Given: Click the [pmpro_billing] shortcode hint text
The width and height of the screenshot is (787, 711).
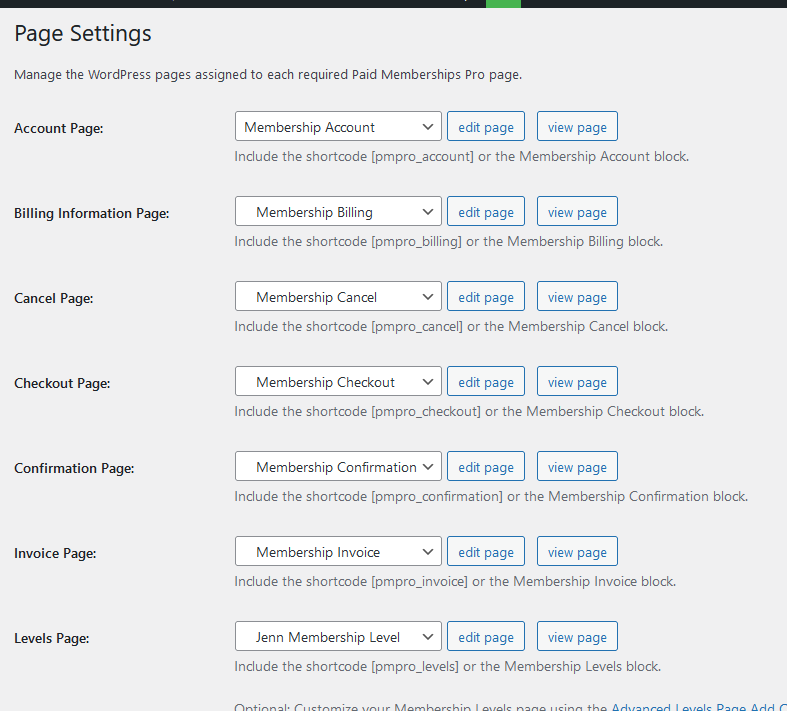Looking at the screenshot, I should [449, 241].
